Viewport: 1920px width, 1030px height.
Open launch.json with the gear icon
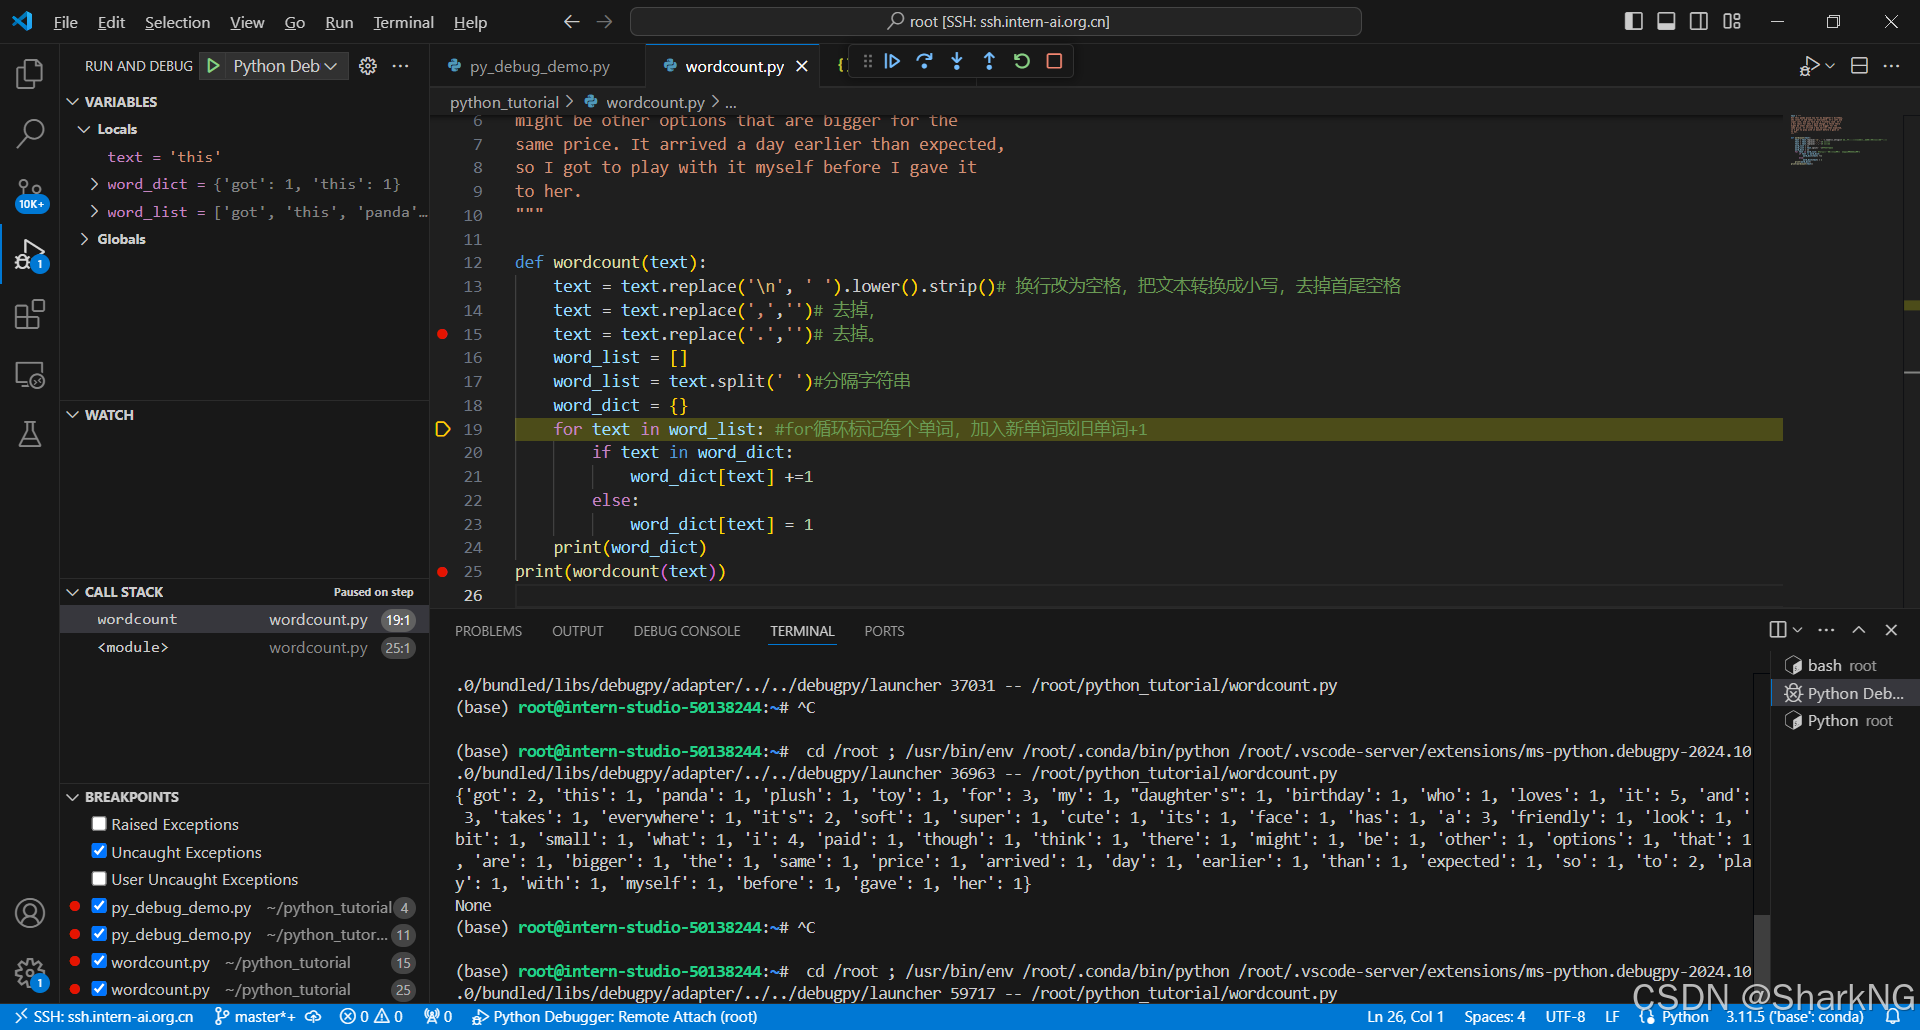[x=368, y=66]
